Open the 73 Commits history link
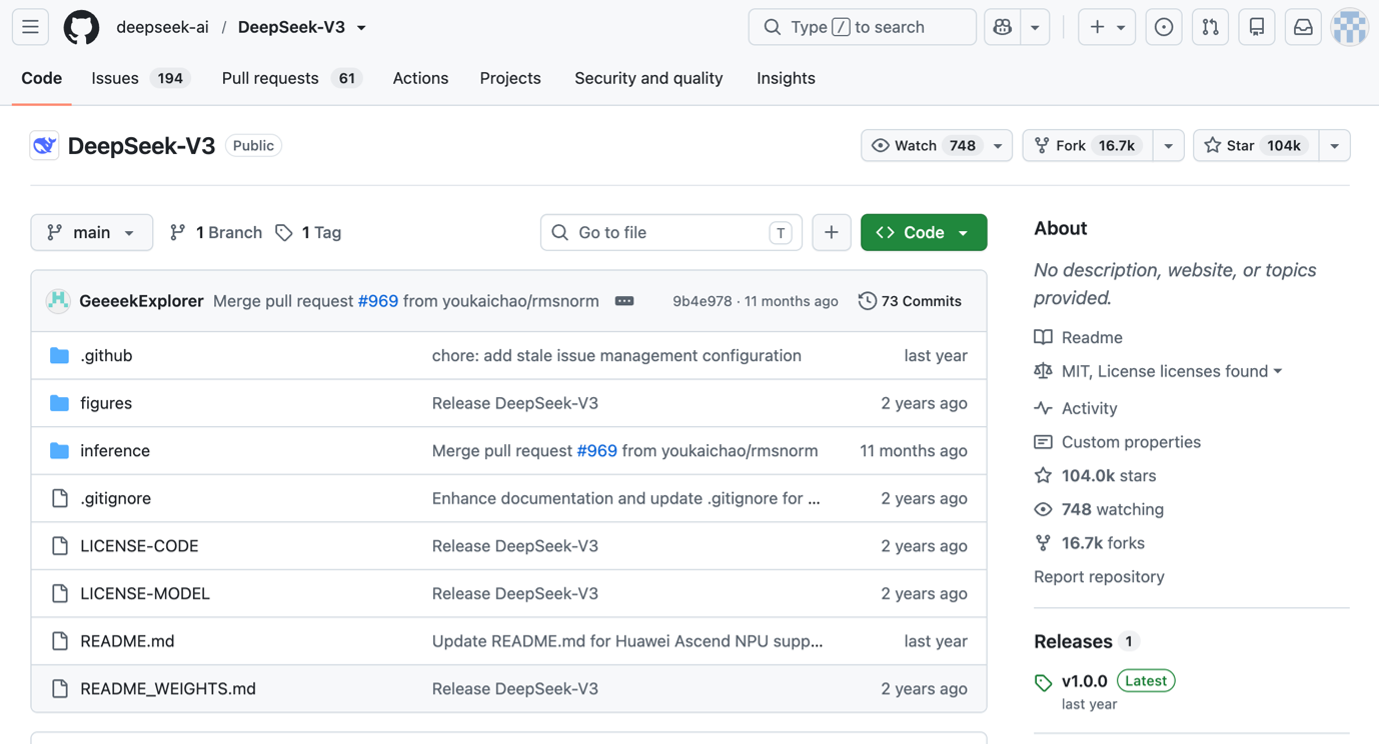1379x744 pixels. 910,301
